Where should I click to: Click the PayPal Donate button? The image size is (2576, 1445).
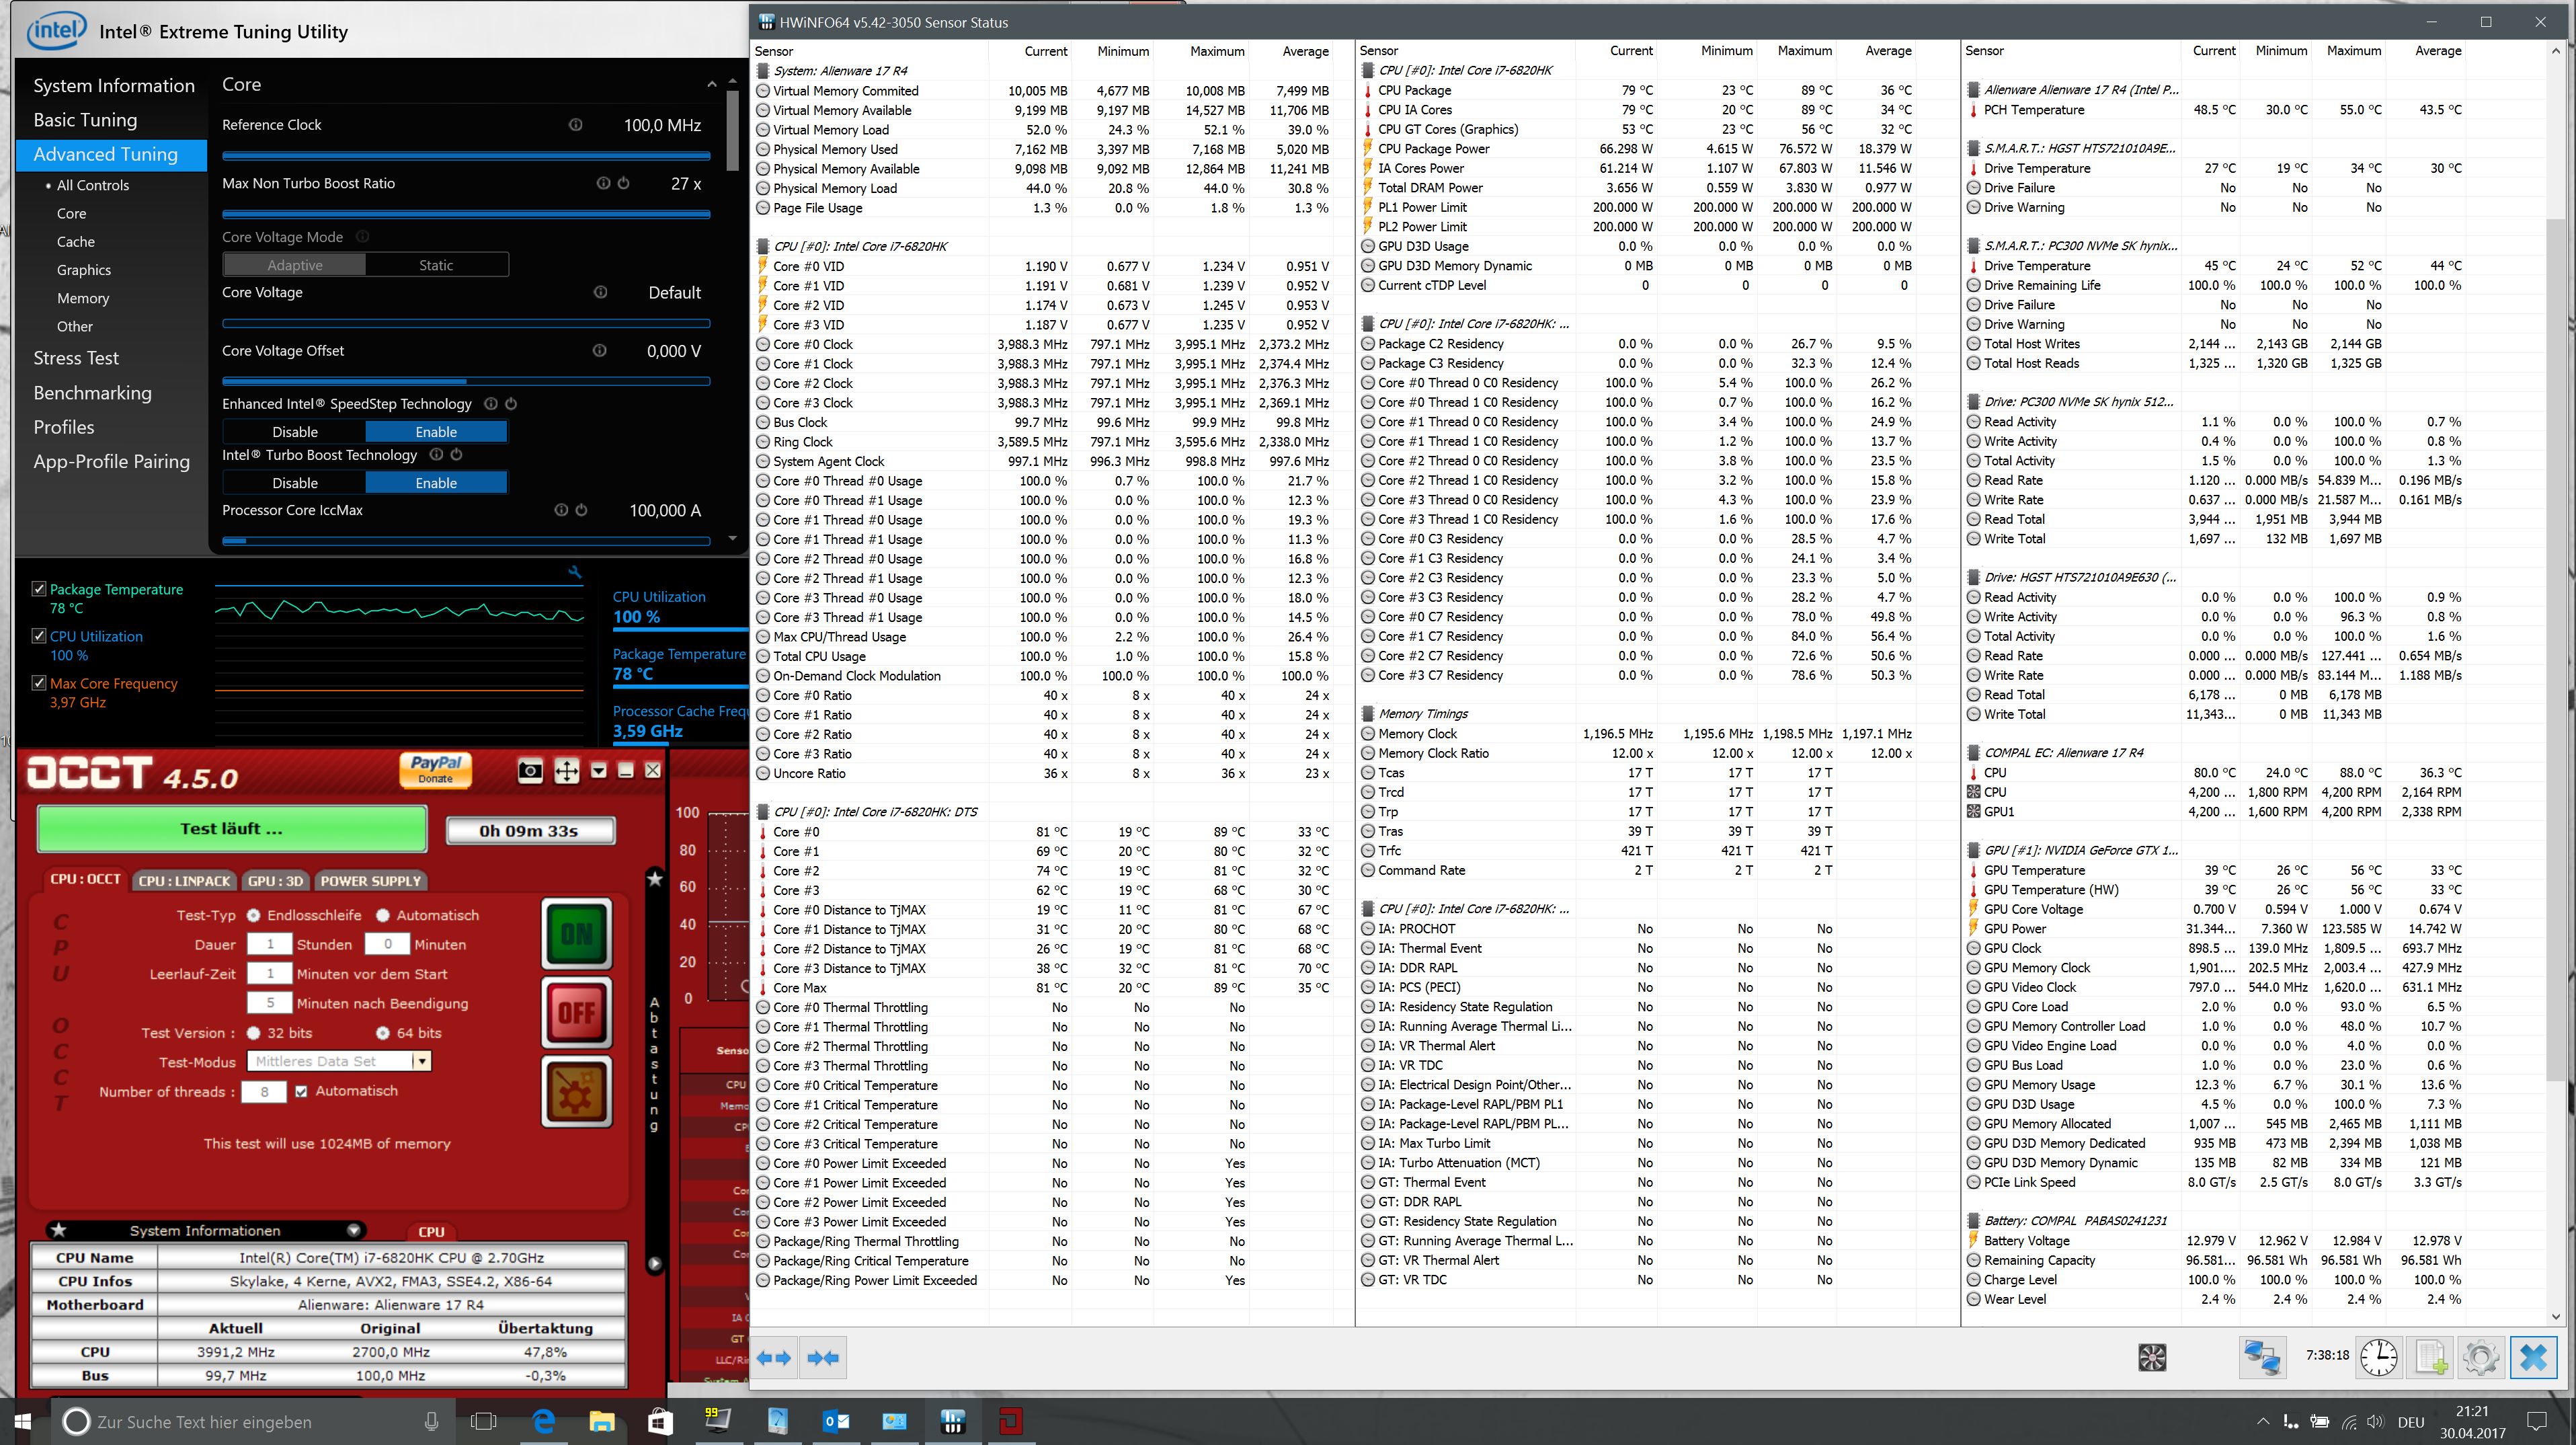click(435, 769)
